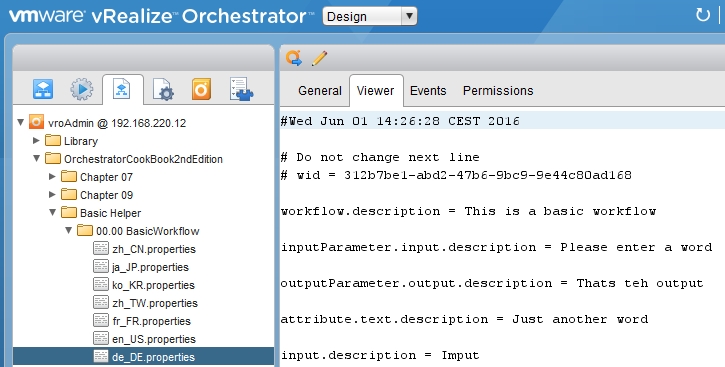
Task: Expand the Library folder
Action: pyautogui.click(x=36, y=140)
